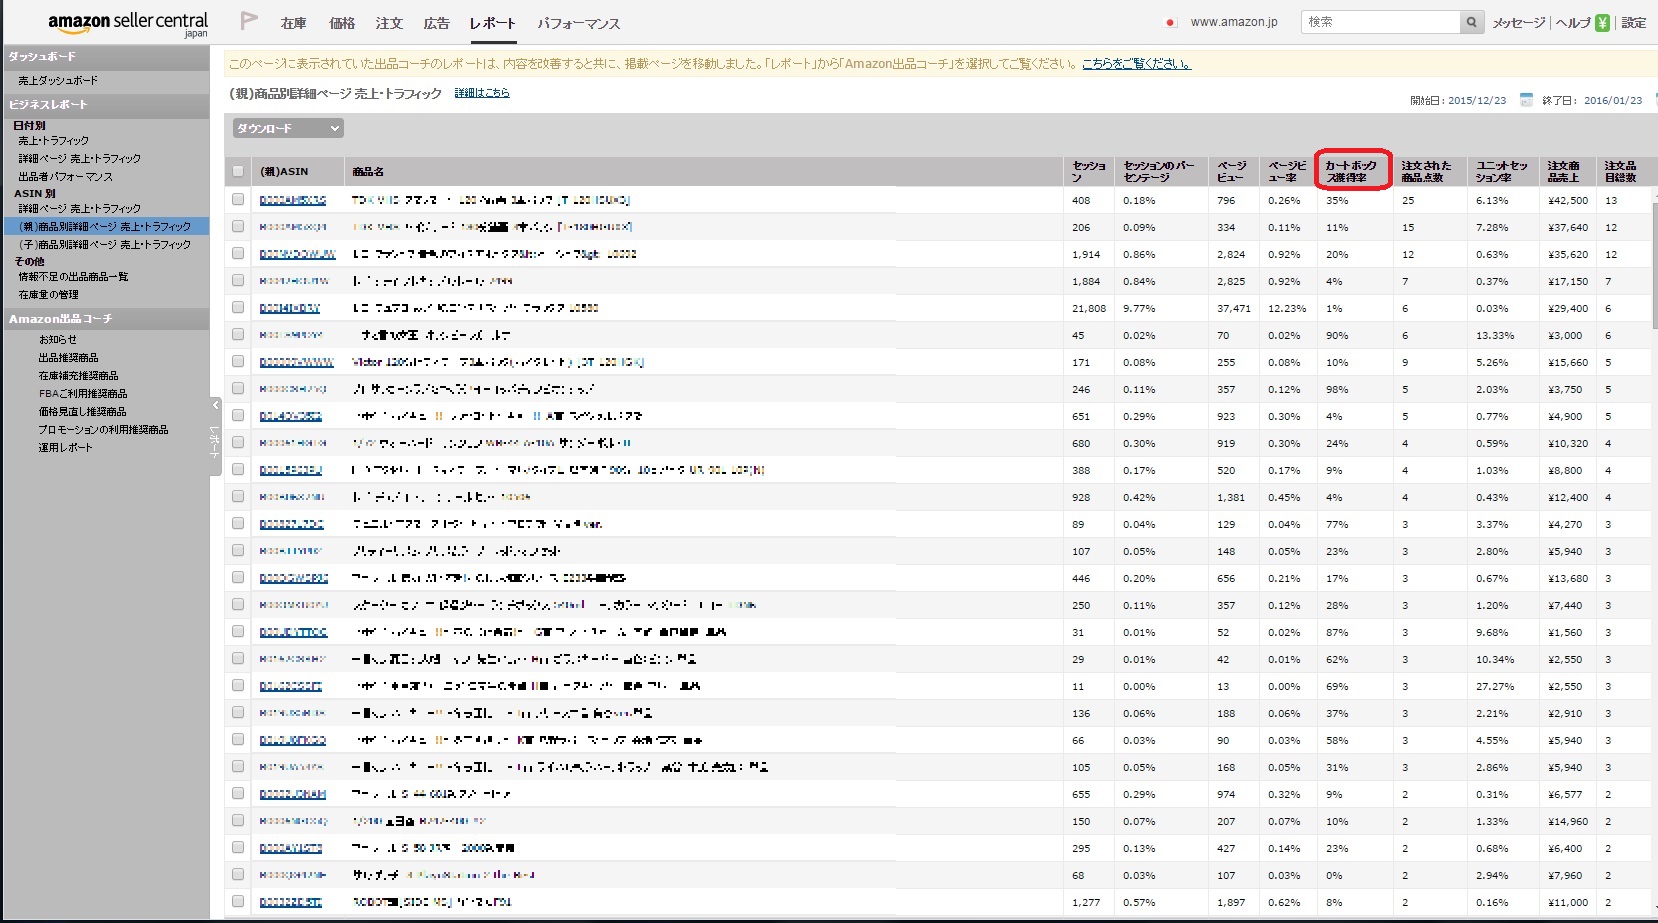This screenshot has height=923, width=1658.
Task: Tick the checkbox of the row with ¥15,660 sales
Action: (238, 362)
